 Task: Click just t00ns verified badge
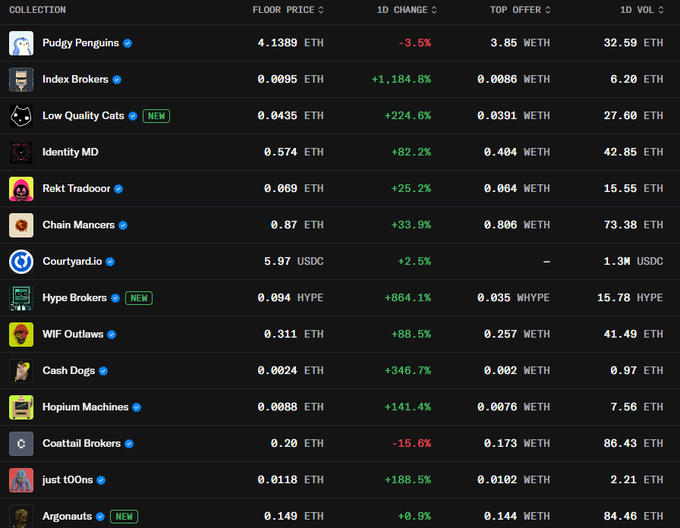[101, 480]
